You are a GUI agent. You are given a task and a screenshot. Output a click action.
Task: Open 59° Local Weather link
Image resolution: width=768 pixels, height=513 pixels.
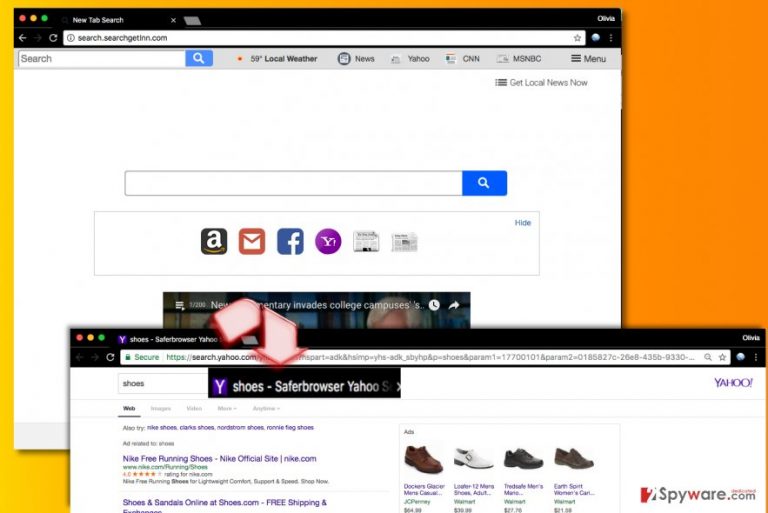pos(277,59)
